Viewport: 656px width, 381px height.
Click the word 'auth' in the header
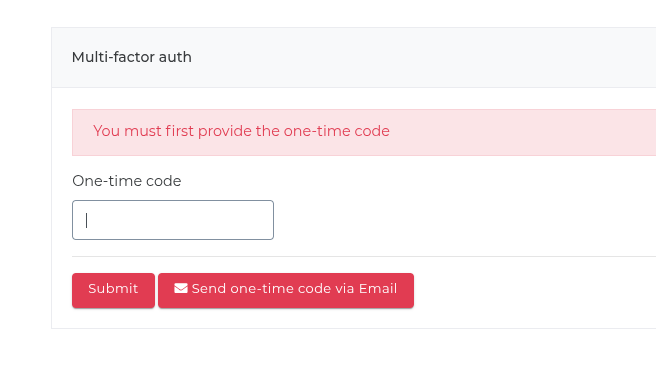pyautogui.click(x=175, y=57)
